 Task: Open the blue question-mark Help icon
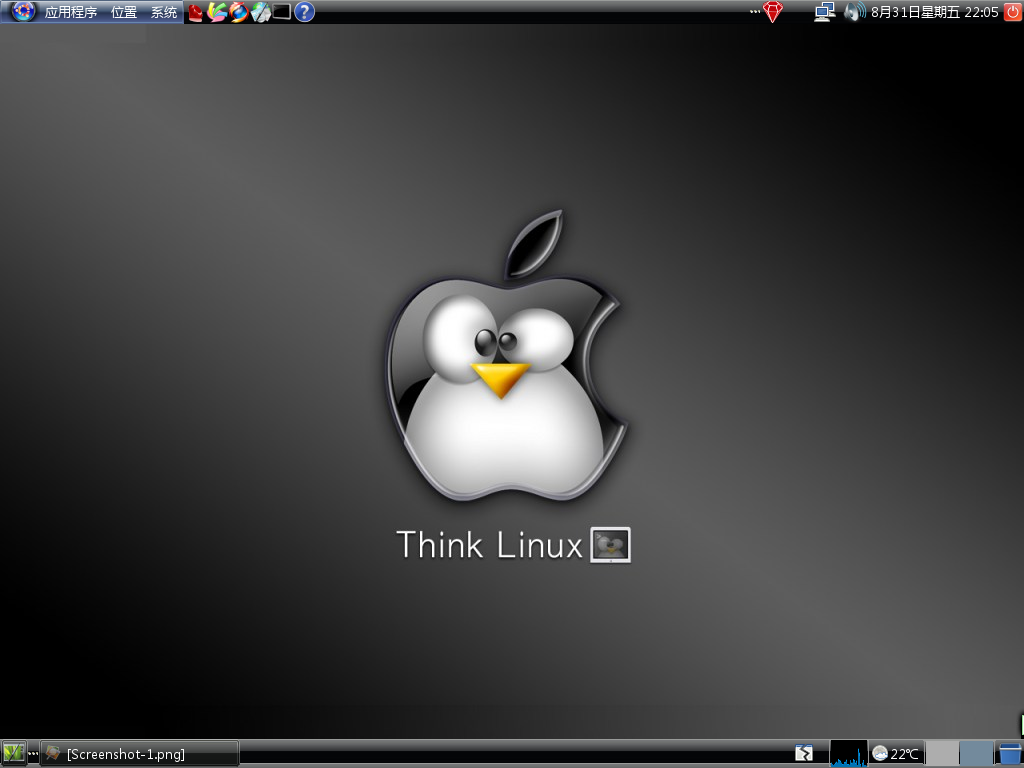(x=304, y=11)
